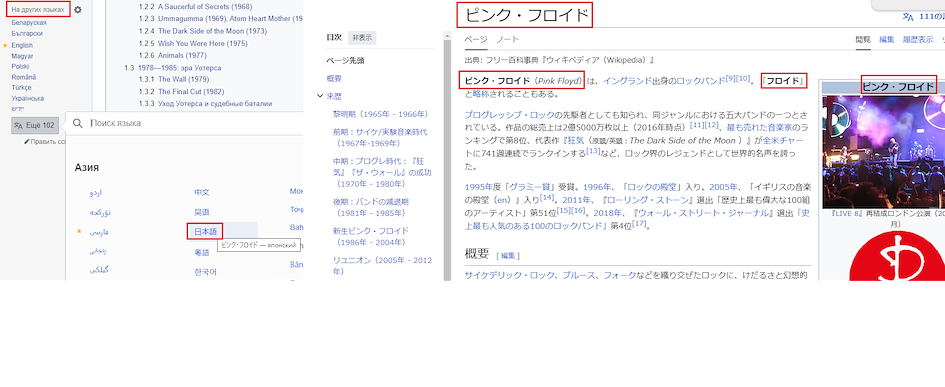Choose the اردو language link

coord(96,193)
